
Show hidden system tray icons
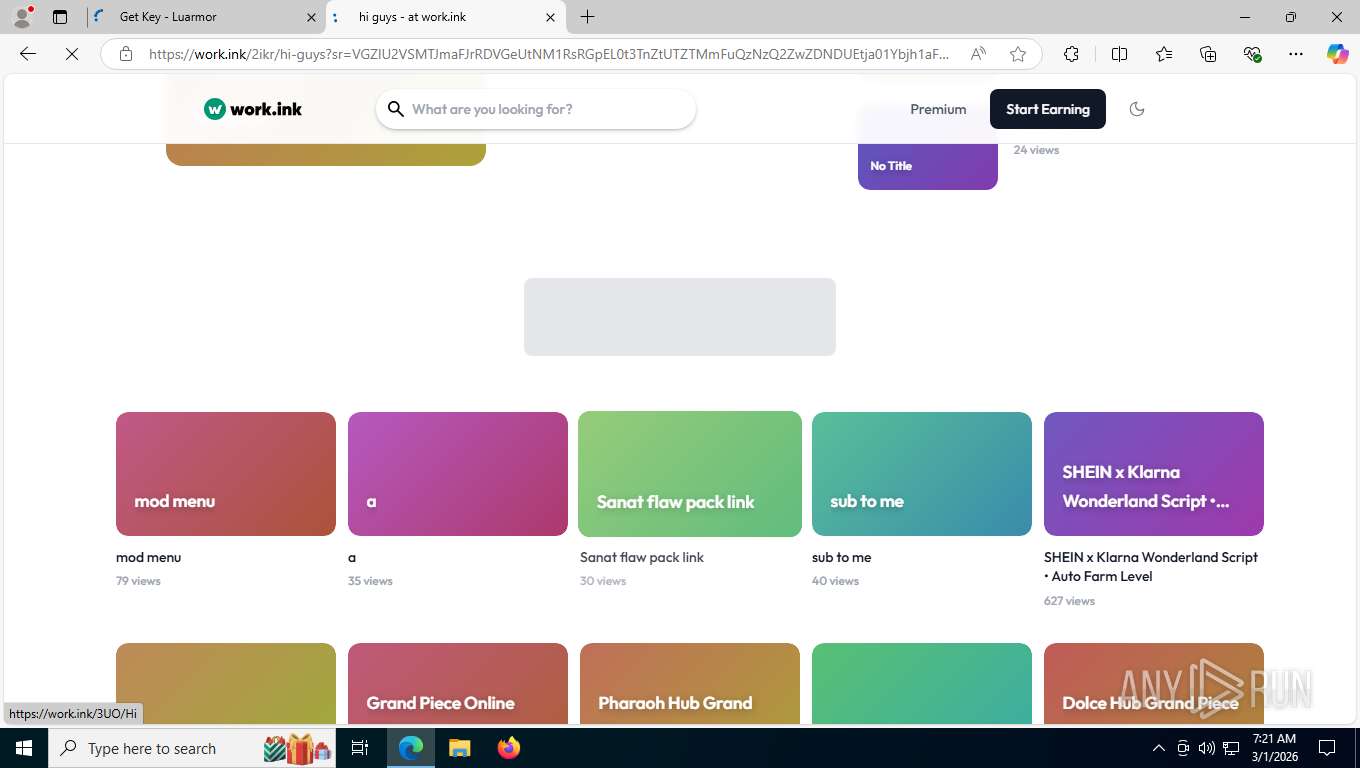1158,748
